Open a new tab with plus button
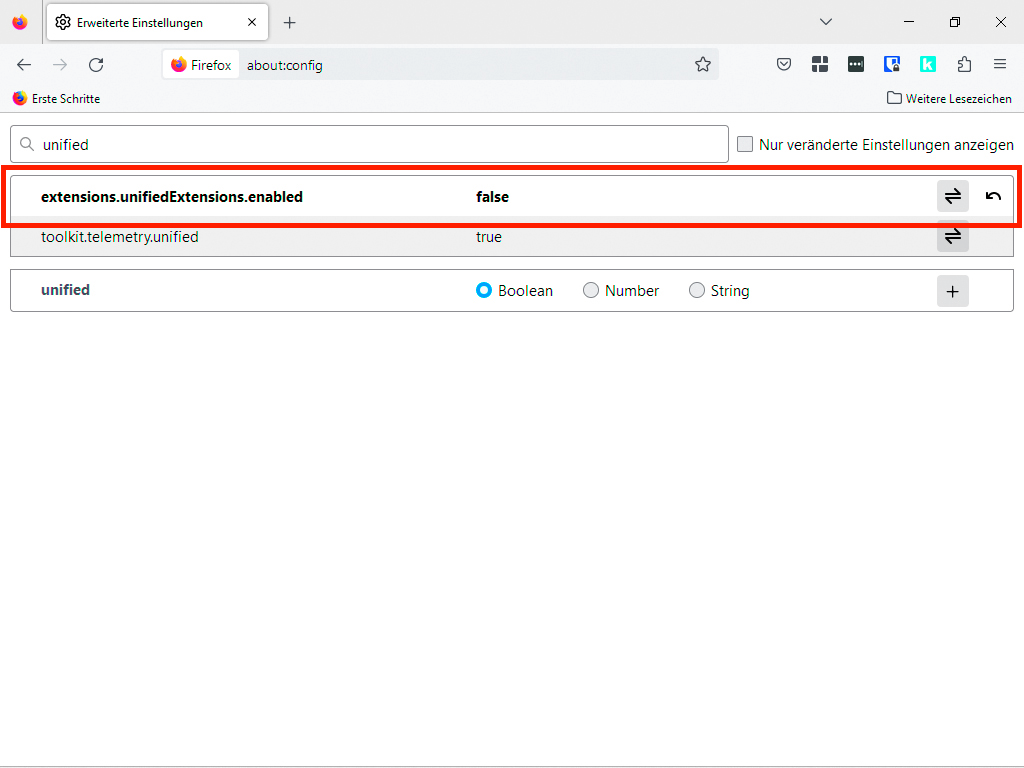Viewport: 1024px width, 768px height. pos(290,22)
